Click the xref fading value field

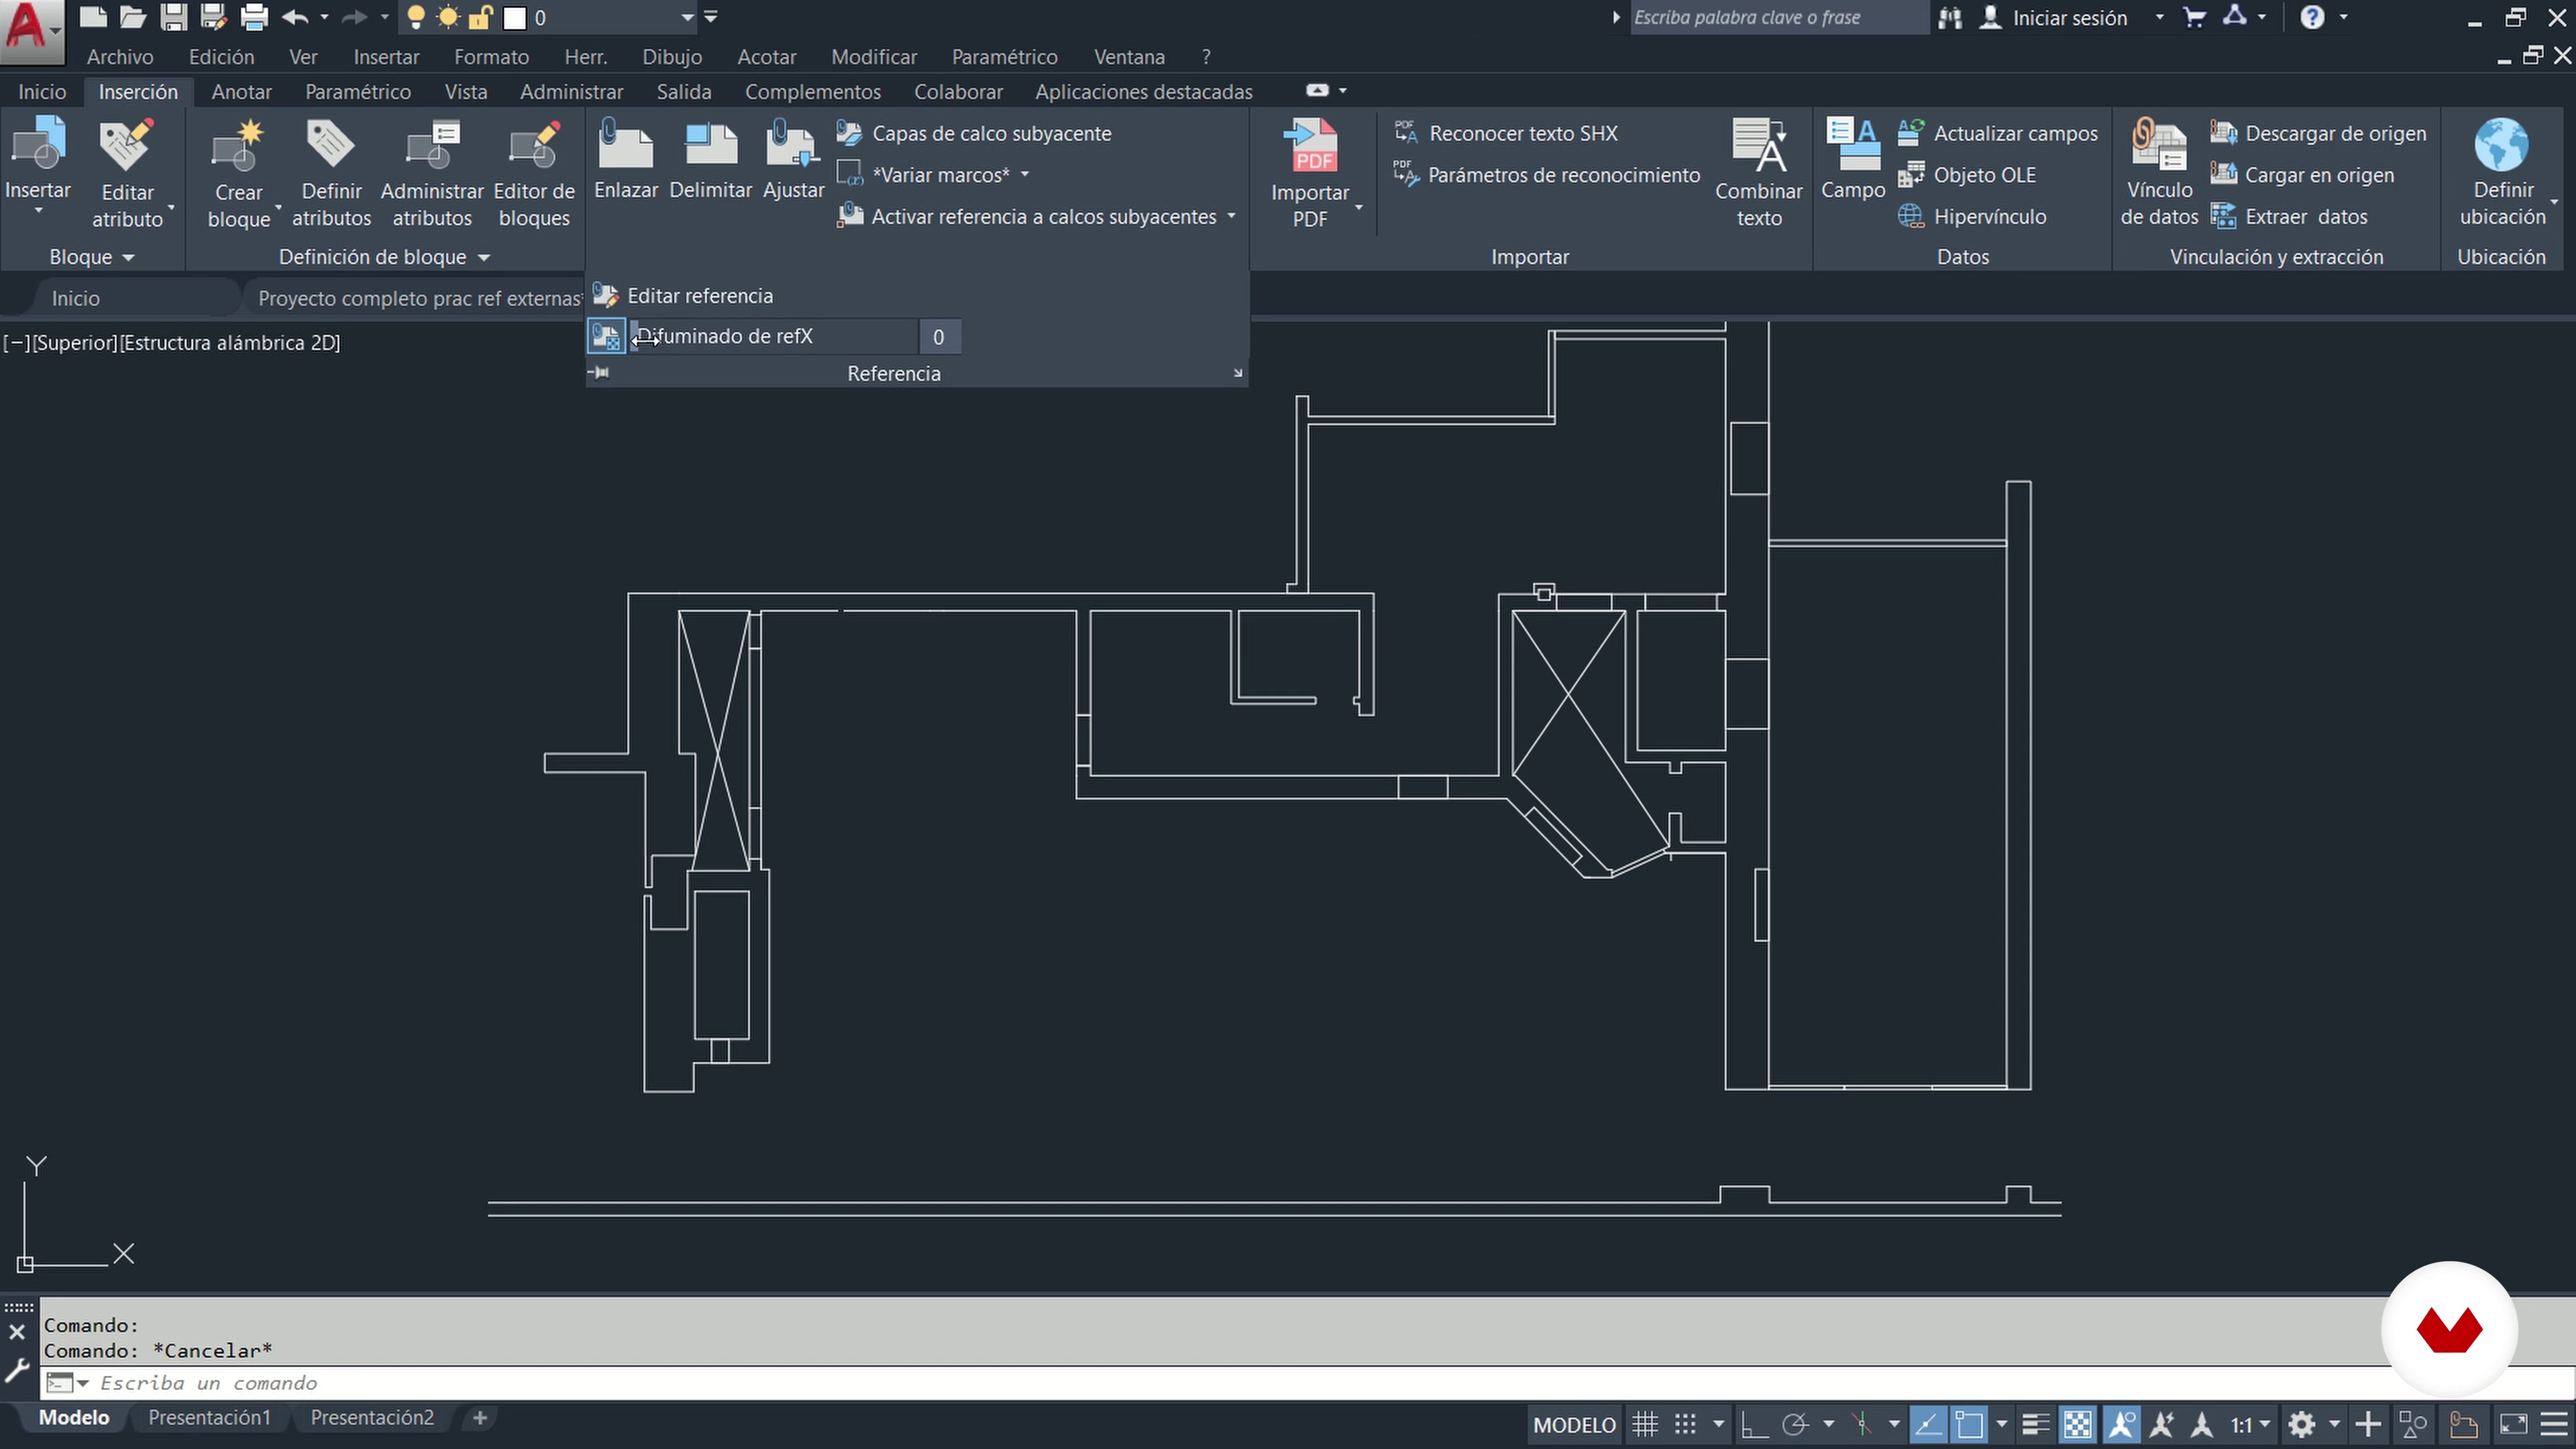tap(939, 337)
